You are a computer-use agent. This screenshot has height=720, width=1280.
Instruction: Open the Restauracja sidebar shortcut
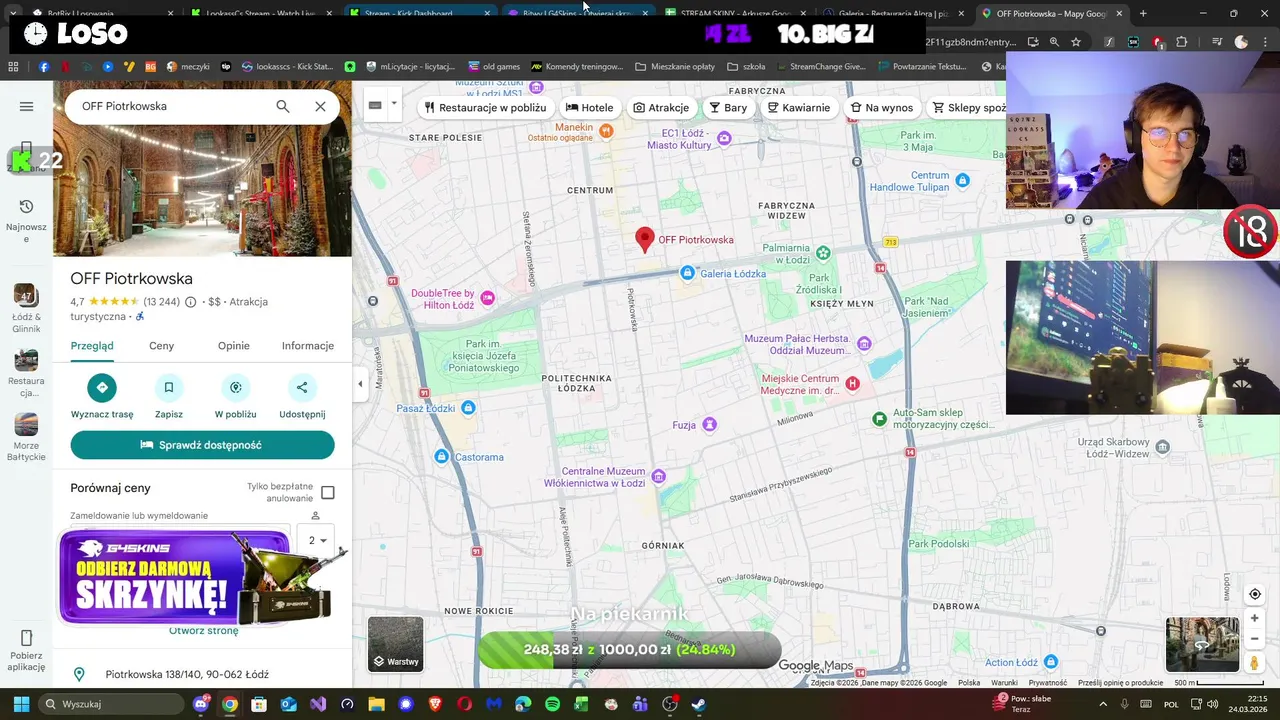coord(26,374)
